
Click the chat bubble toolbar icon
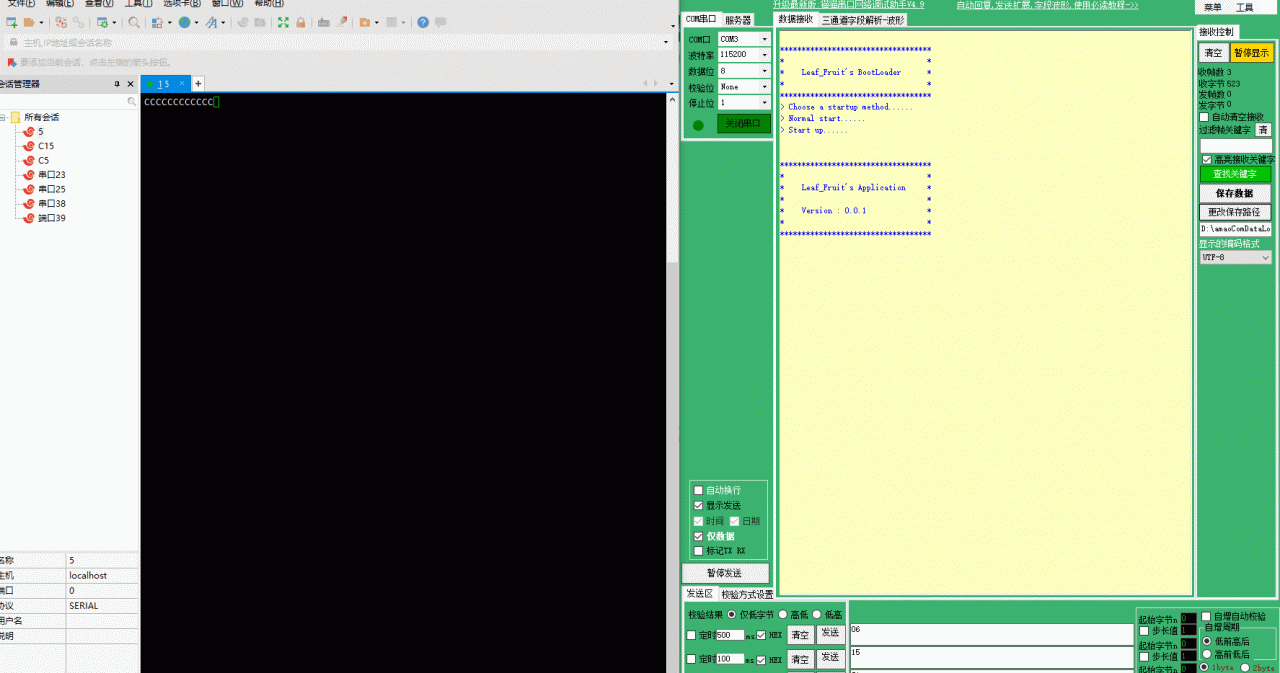click(440, 22)
